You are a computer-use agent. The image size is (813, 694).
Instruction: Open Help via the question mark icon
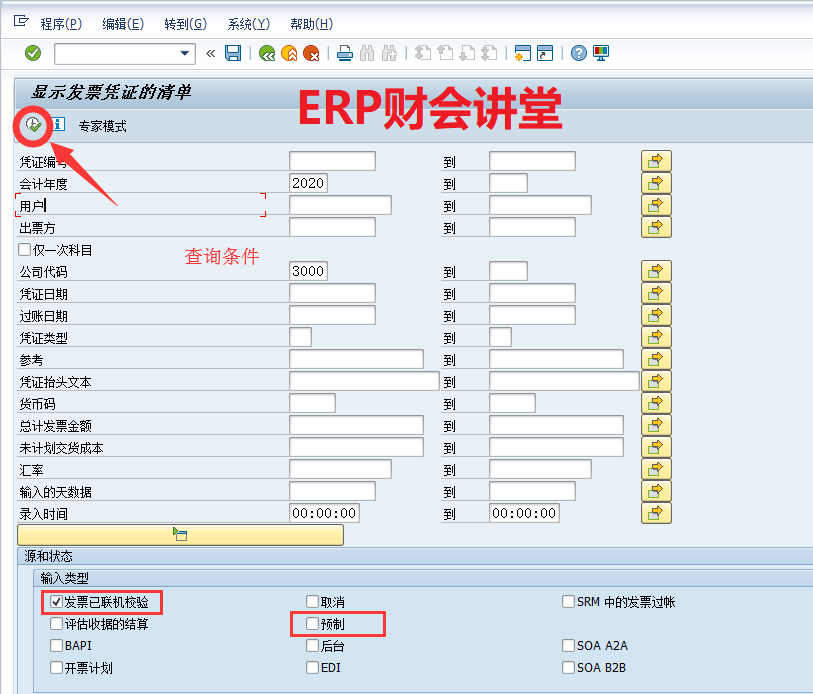[578, 53]
